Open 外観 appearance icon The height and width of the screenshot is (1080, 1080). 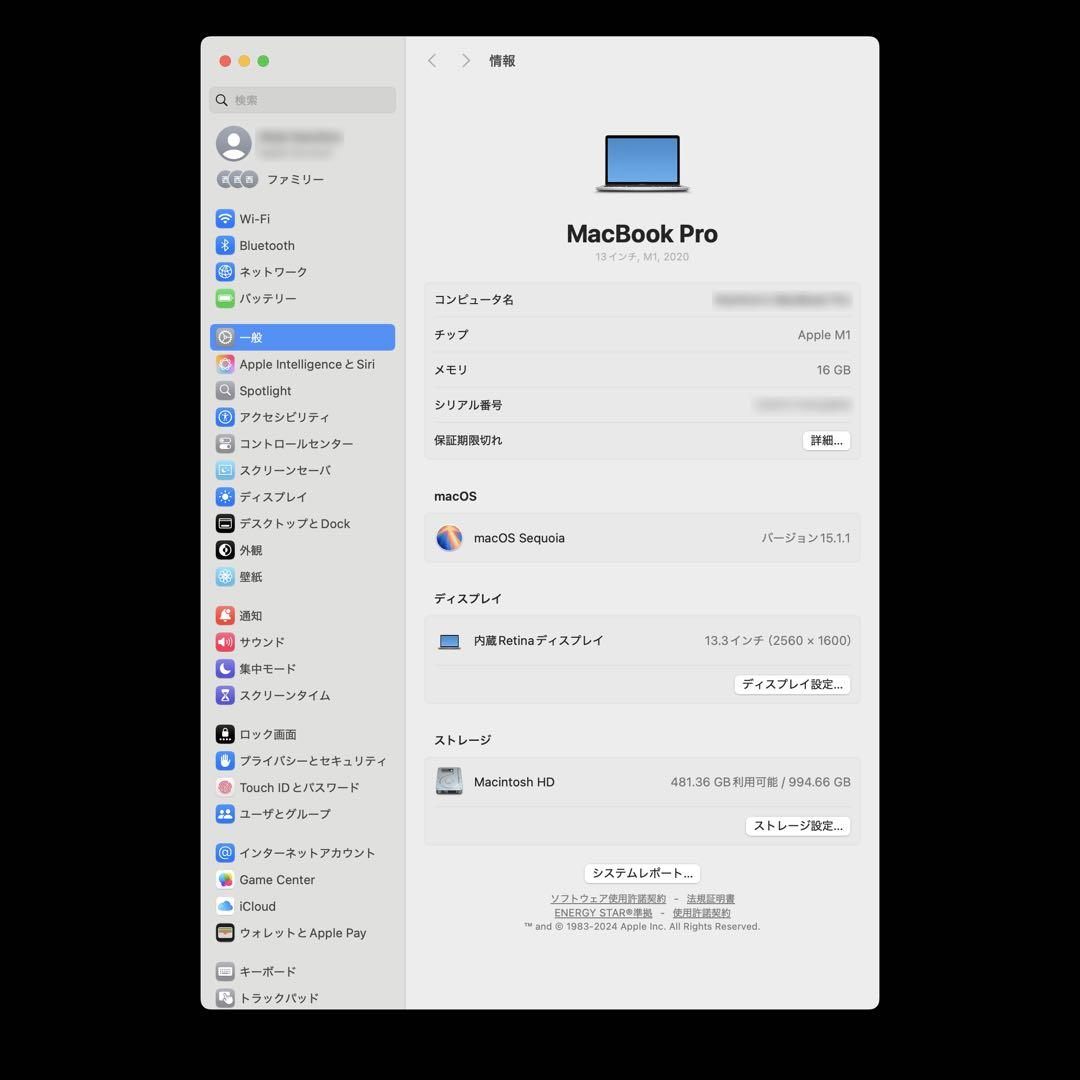coord(225,550)
